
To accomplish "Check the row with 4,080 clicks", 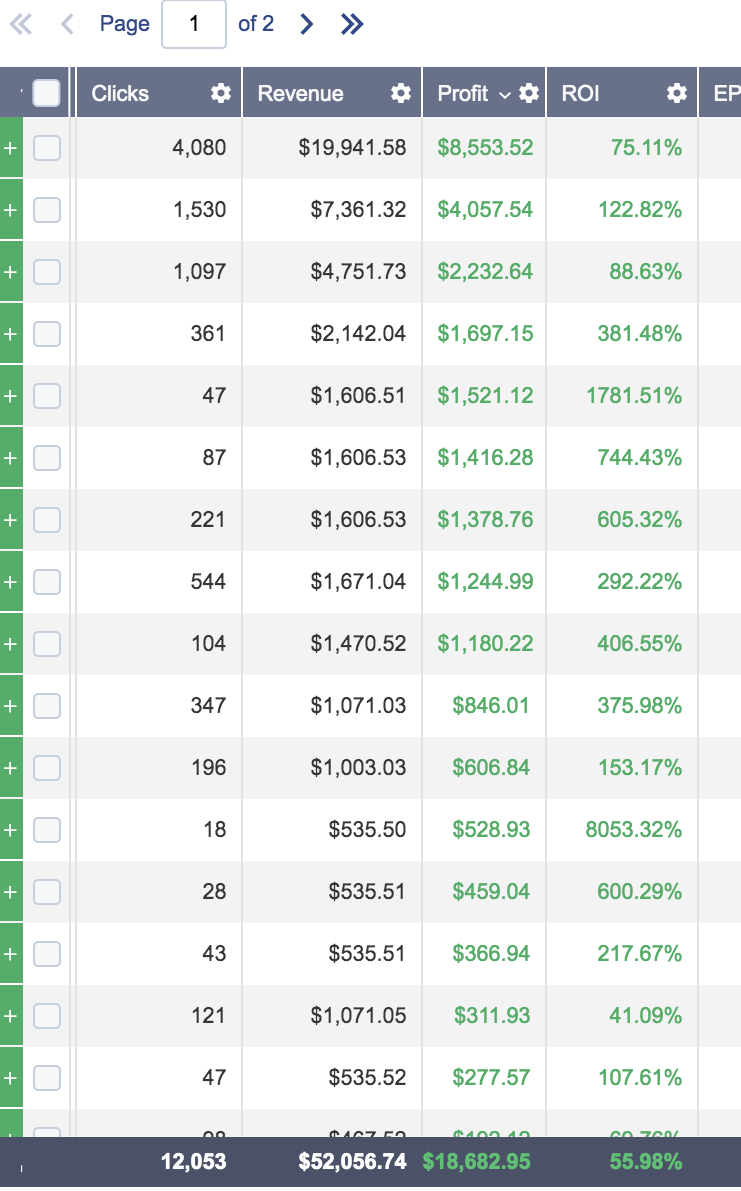I will point(47,148).
